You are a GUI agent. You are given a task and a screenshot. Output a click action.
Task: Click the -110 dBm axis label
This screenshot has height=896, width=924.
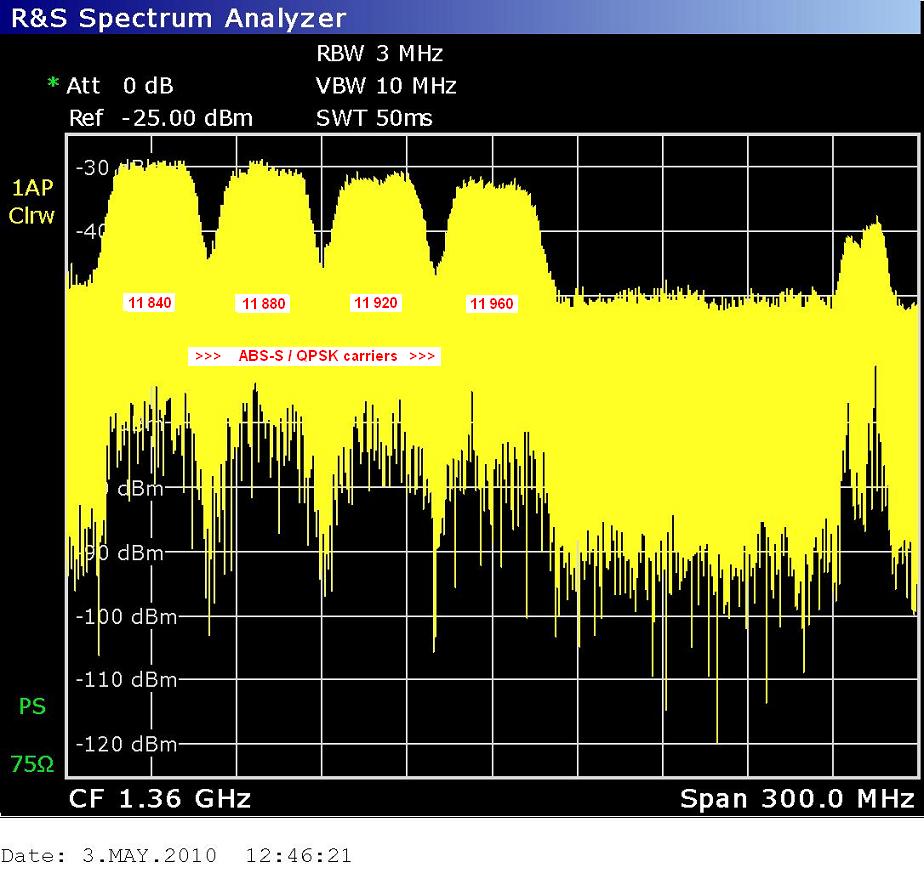point(125,680)
